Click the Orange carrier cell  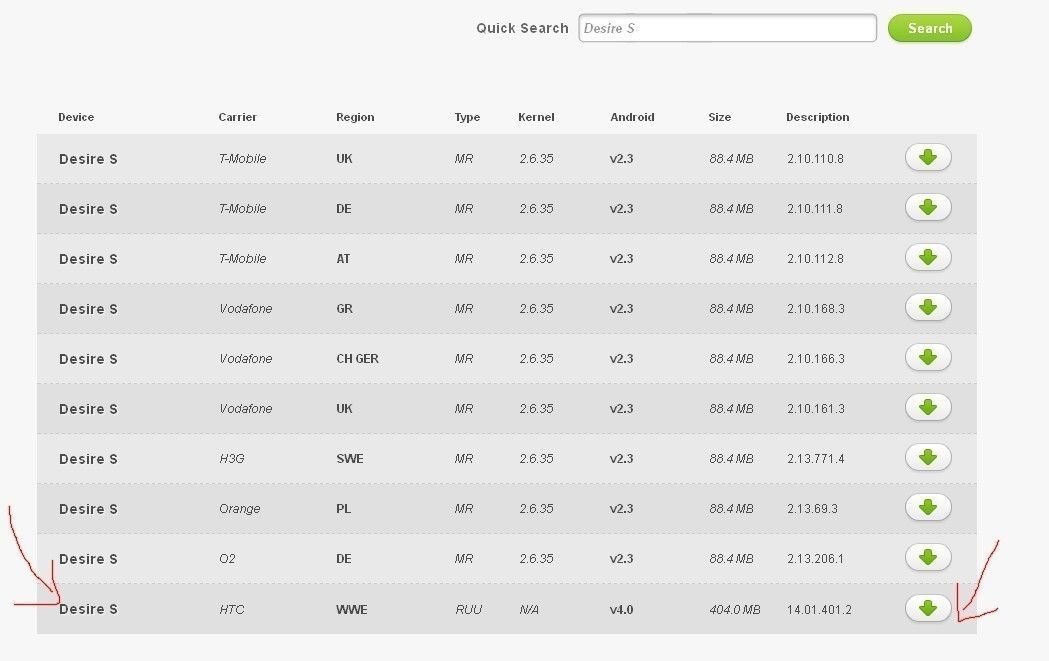coord(240,509)
